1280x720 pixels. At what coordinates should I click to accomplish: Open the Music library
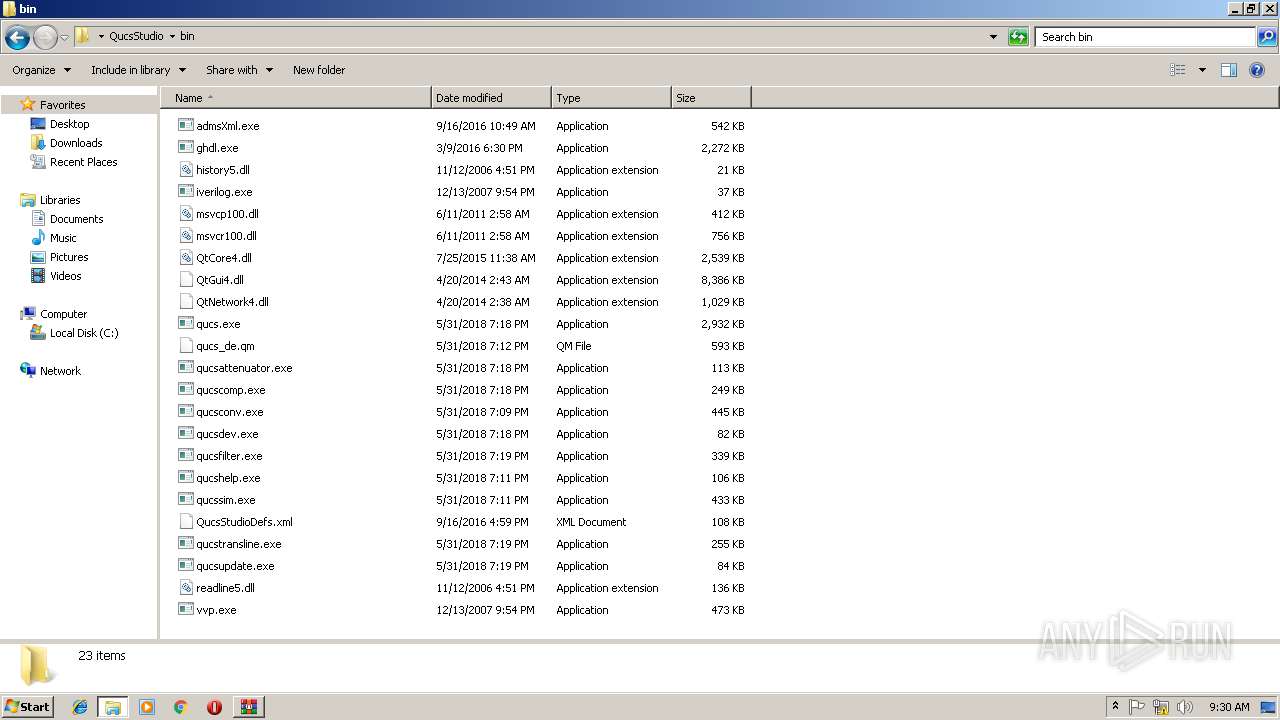coord(63,238)
